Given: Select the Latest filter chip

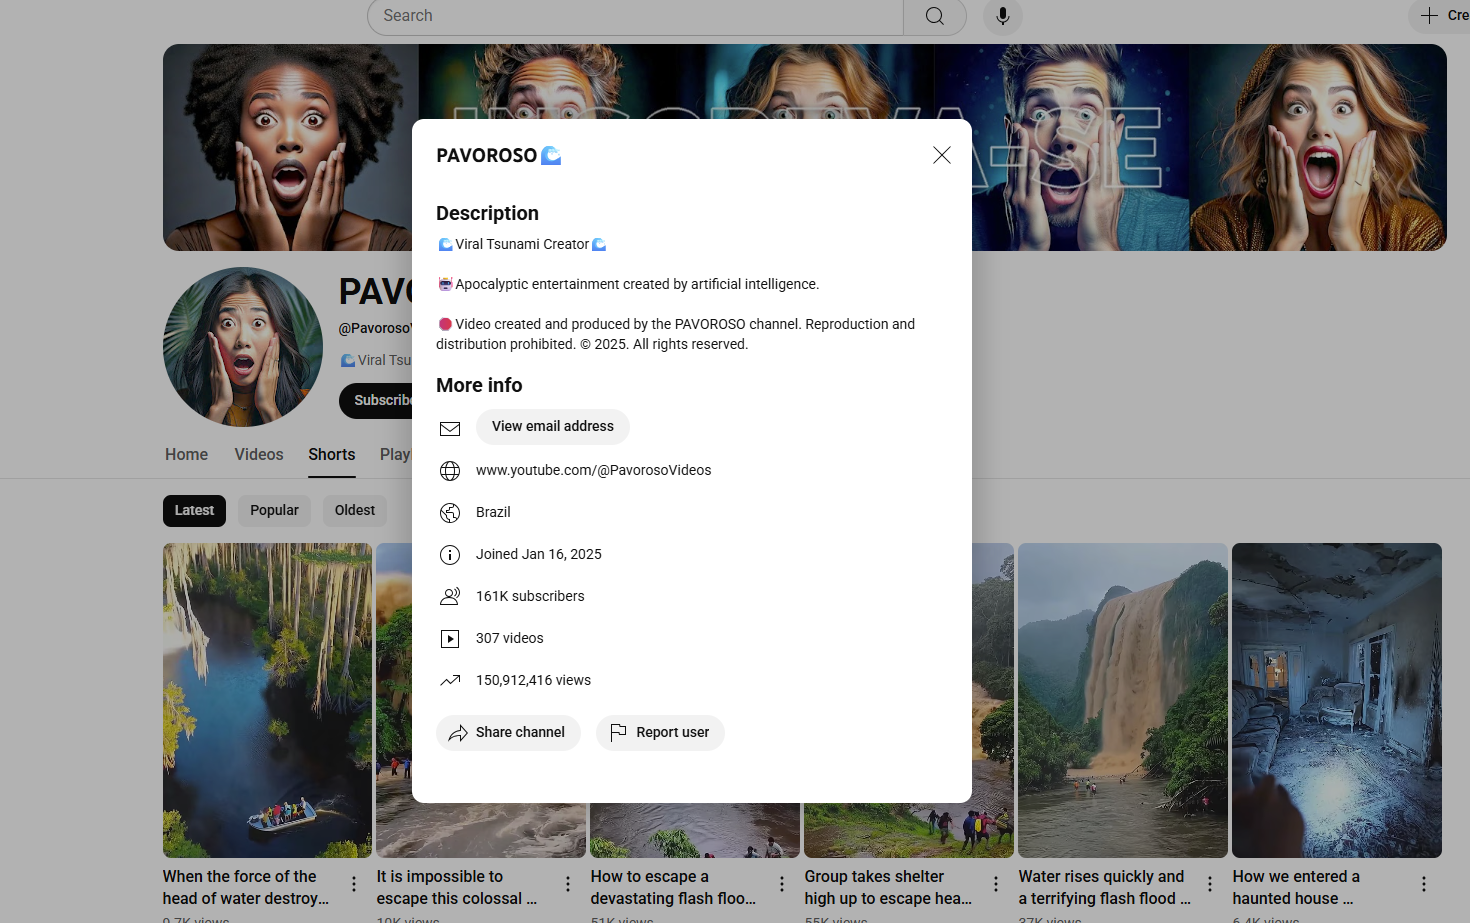Looking at the screenshot, I should point(194,511).
